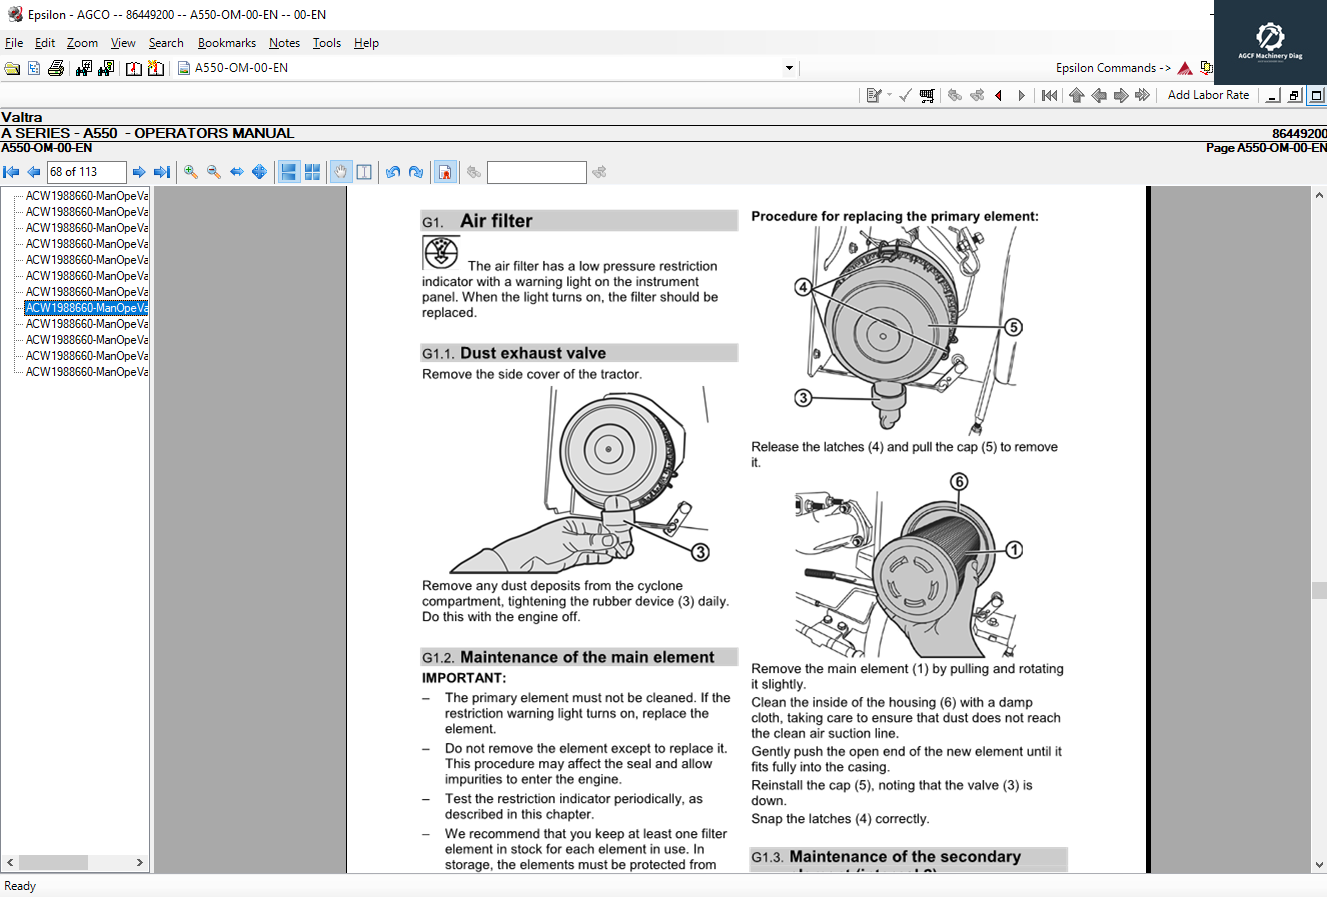The width and height of the screenshot is (1327, 897).
Task: Toggle the text selection cursor tool
Action: pos(364,172)
